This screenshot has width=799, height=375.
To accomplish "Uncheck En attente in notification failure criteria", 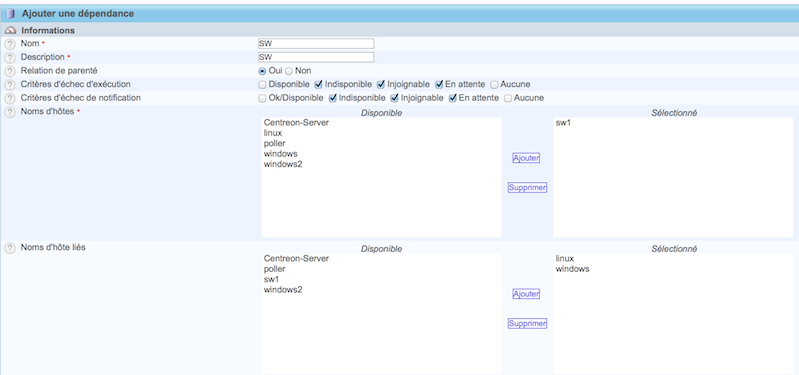I will pos(452,98).
